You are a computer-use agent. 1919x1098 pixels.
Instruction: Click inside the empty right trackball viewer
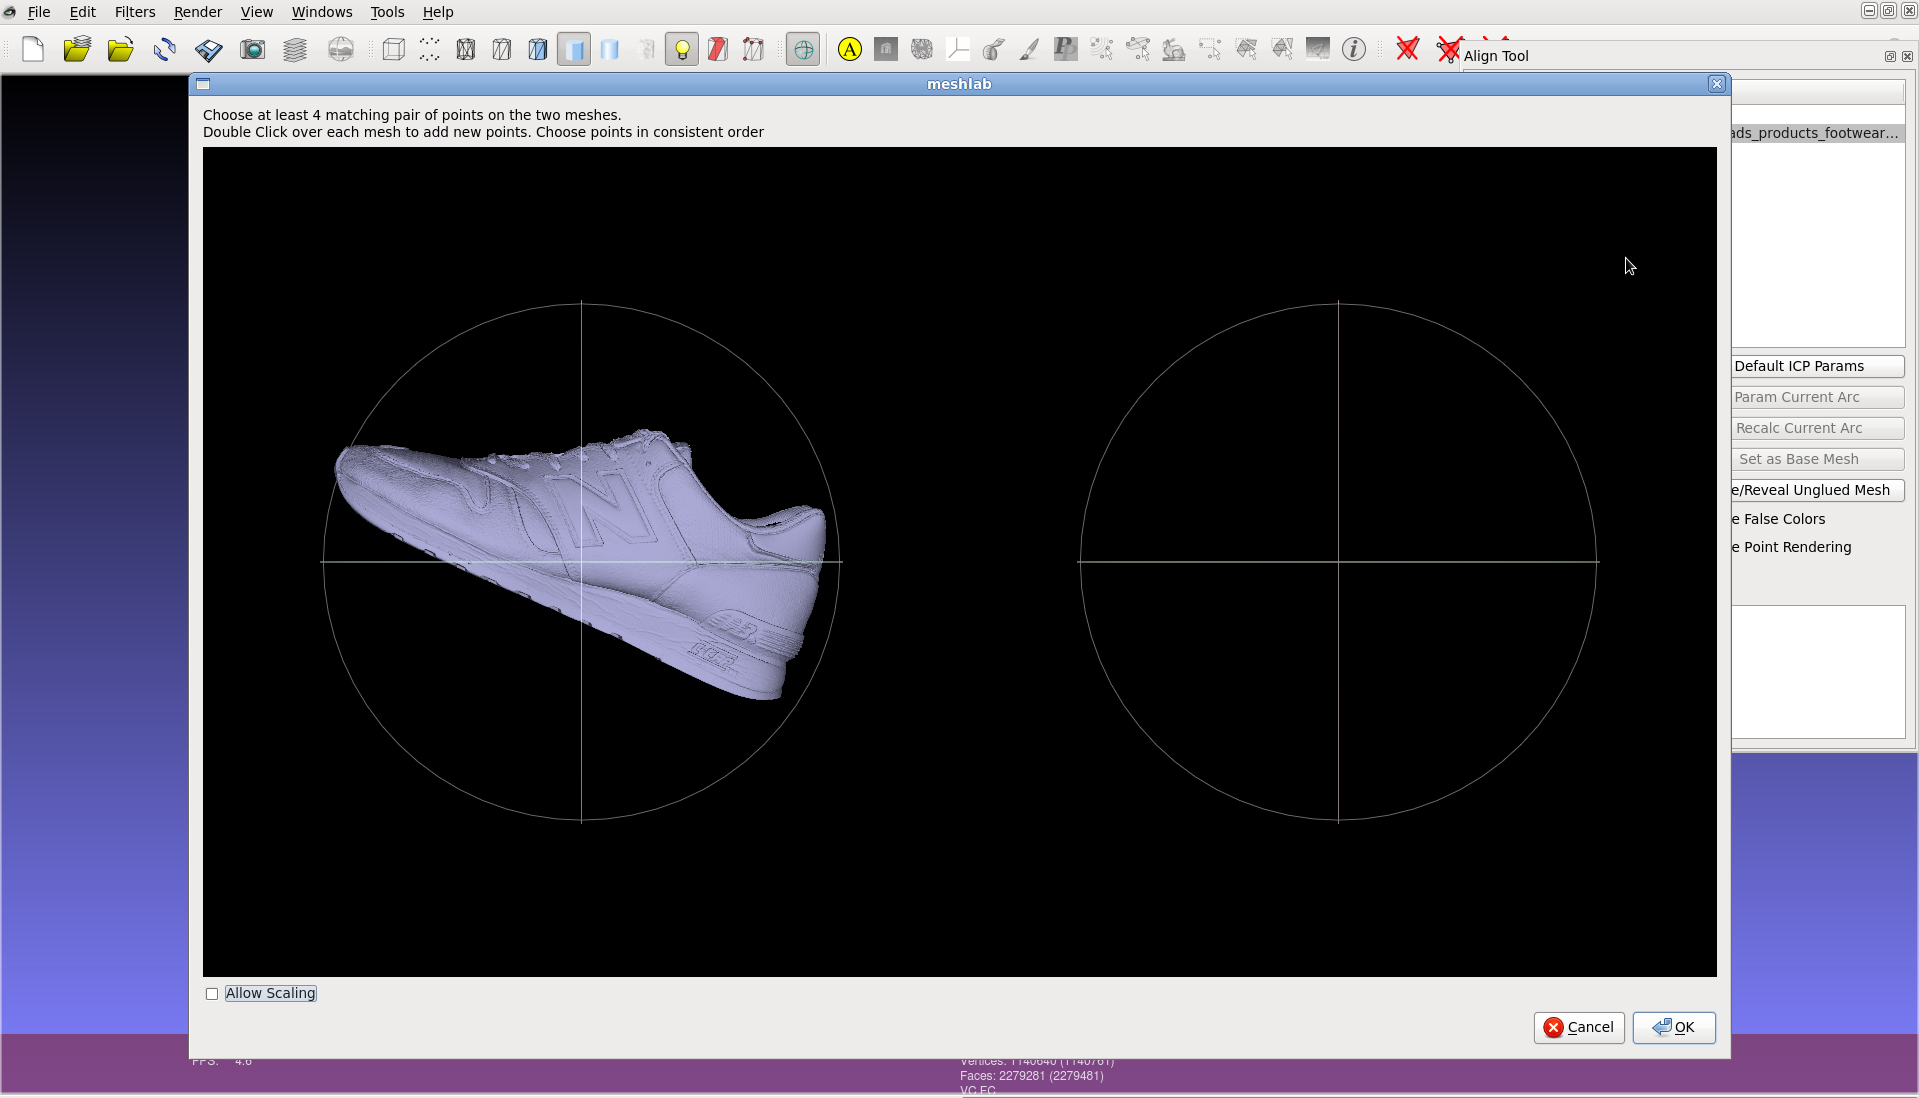pyautogui.click(x=1338, y=562)
